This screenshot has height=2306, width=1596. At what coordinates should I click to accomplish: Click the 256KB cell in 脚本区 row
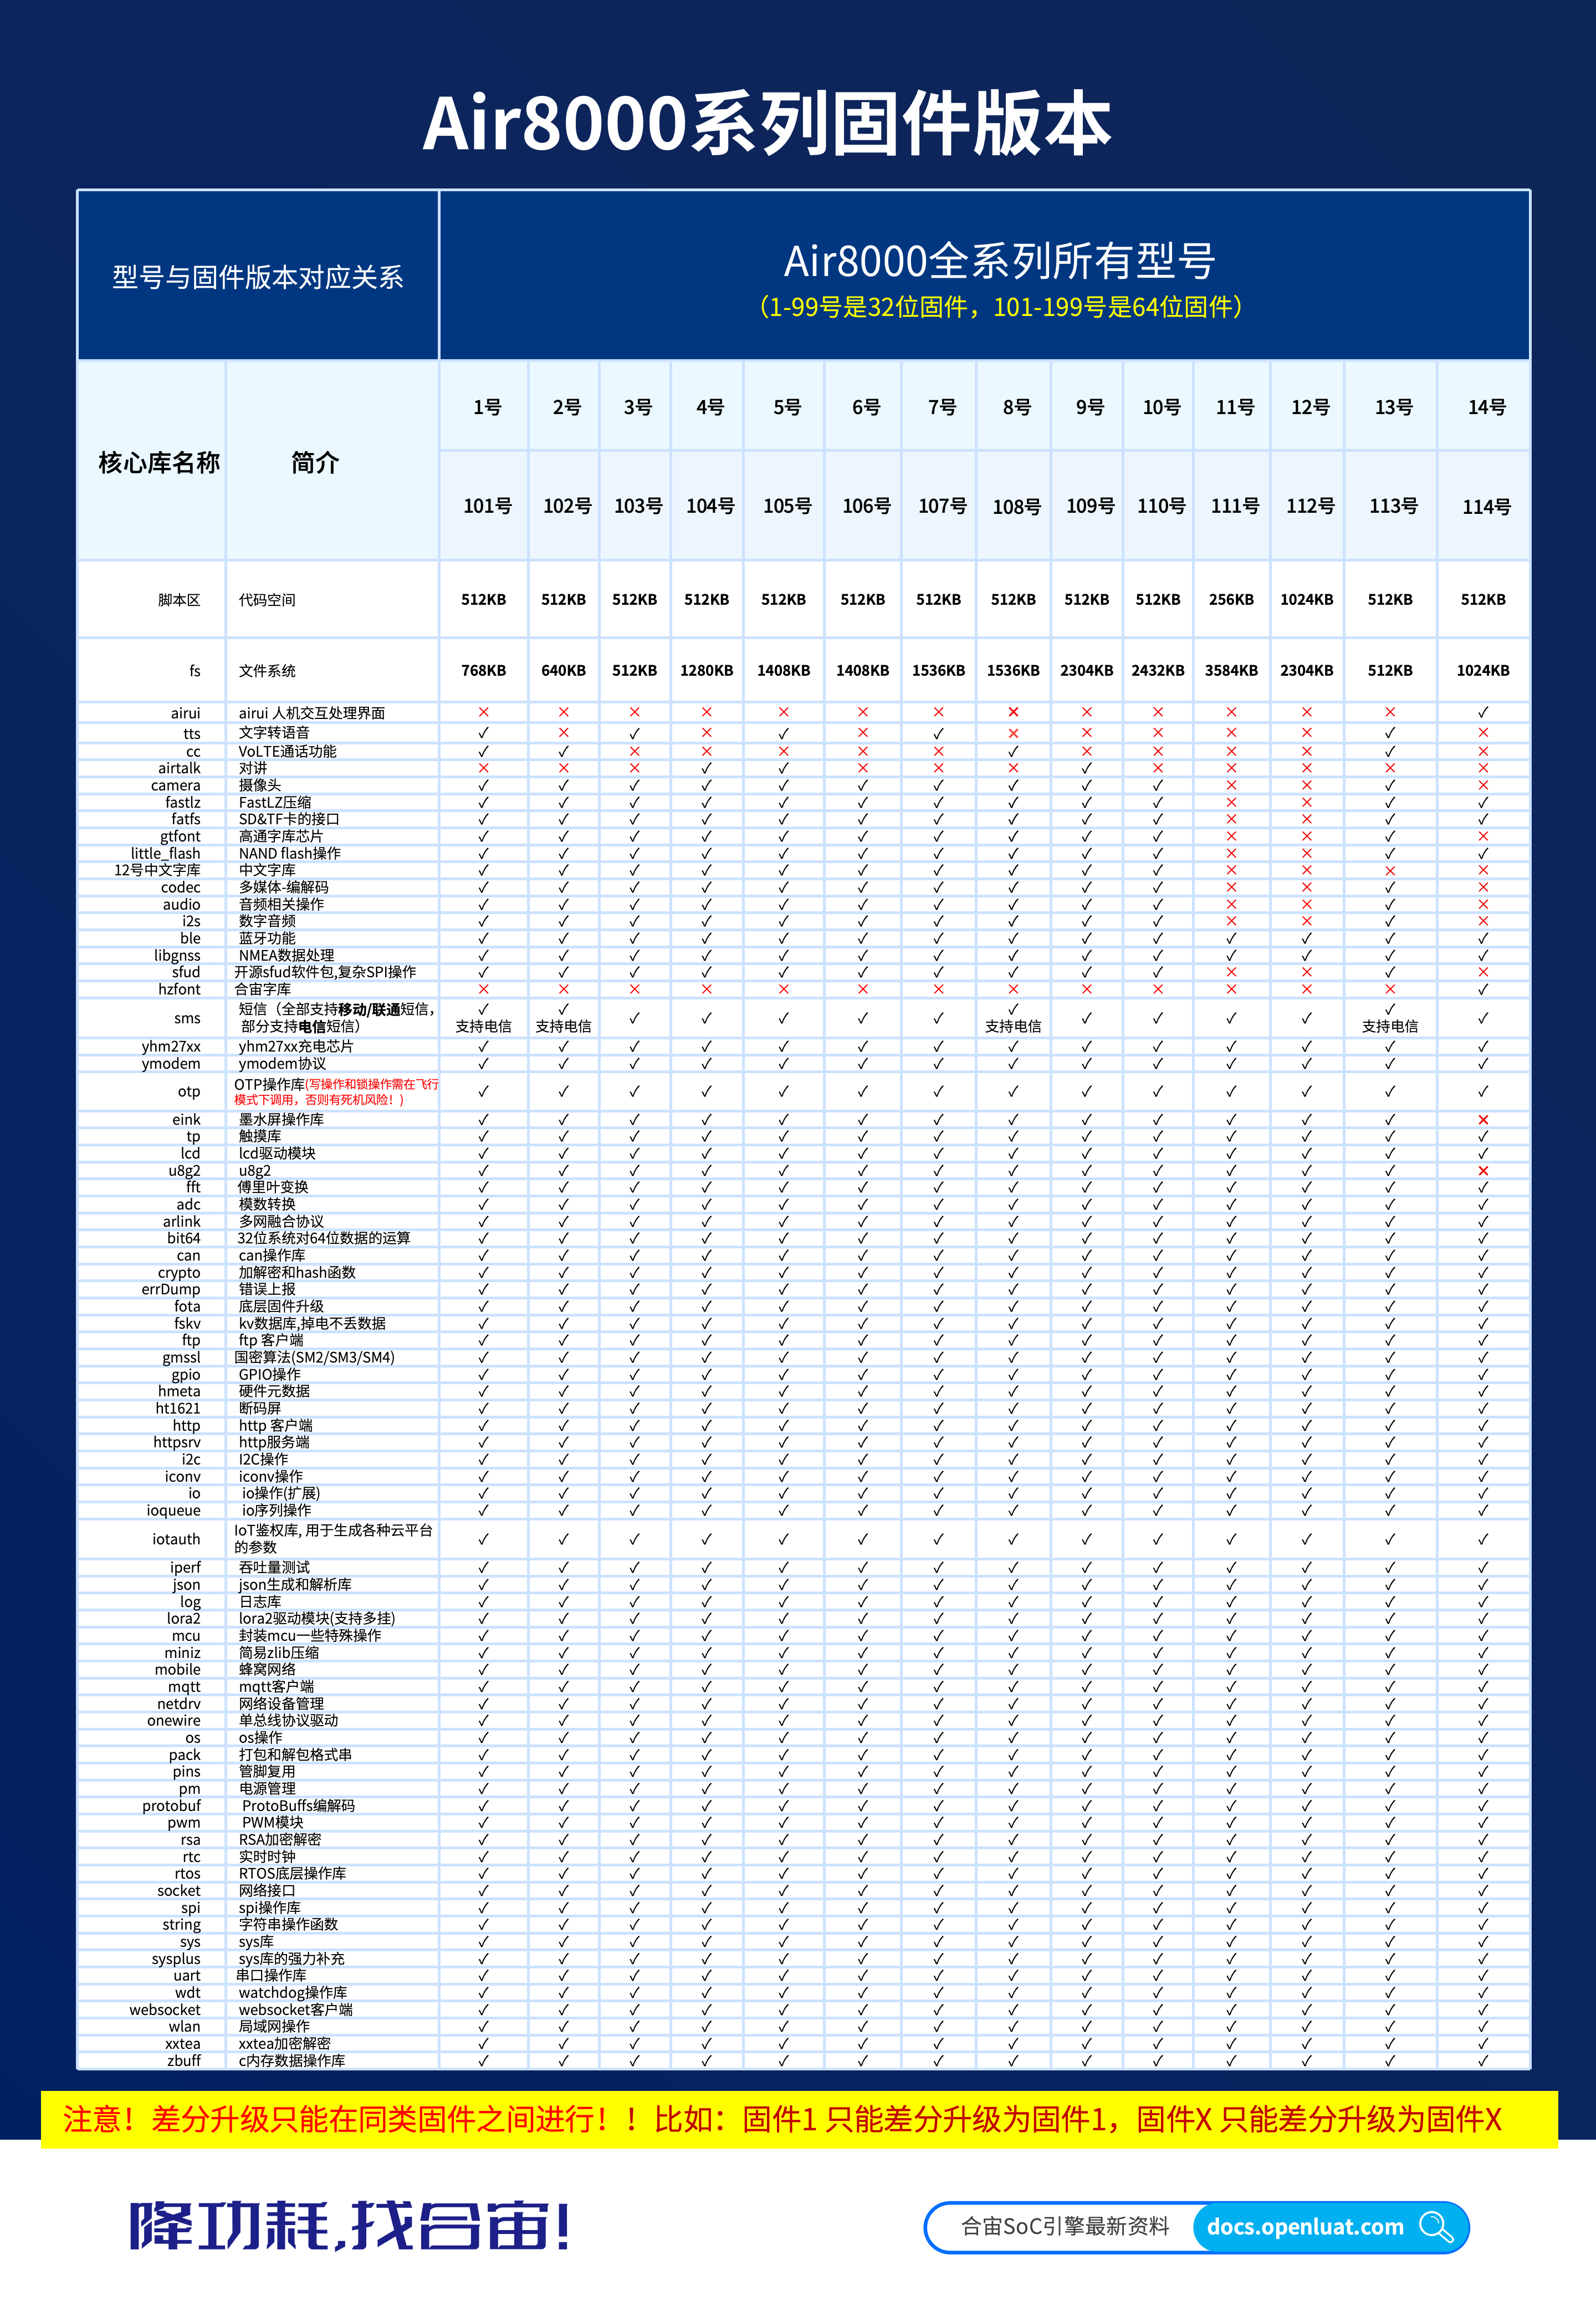click(x=1231, y=599)
